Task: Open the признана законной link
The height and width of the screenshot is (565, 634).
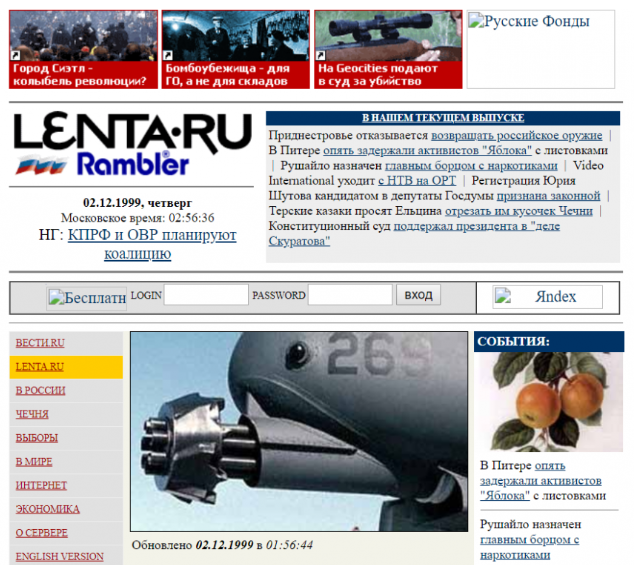Action: click(x=548, y=196)
